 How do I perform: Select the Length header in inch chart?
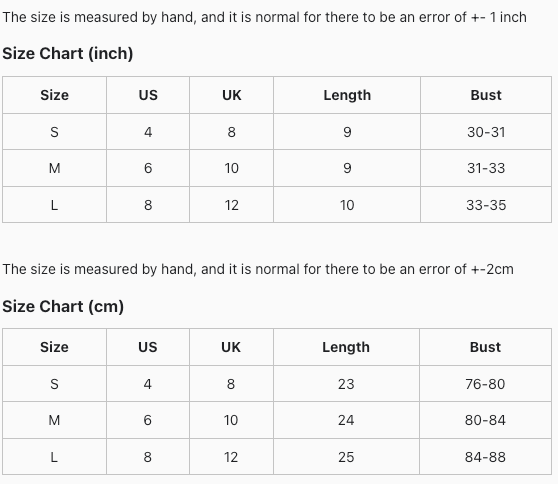tap(347, 95)
